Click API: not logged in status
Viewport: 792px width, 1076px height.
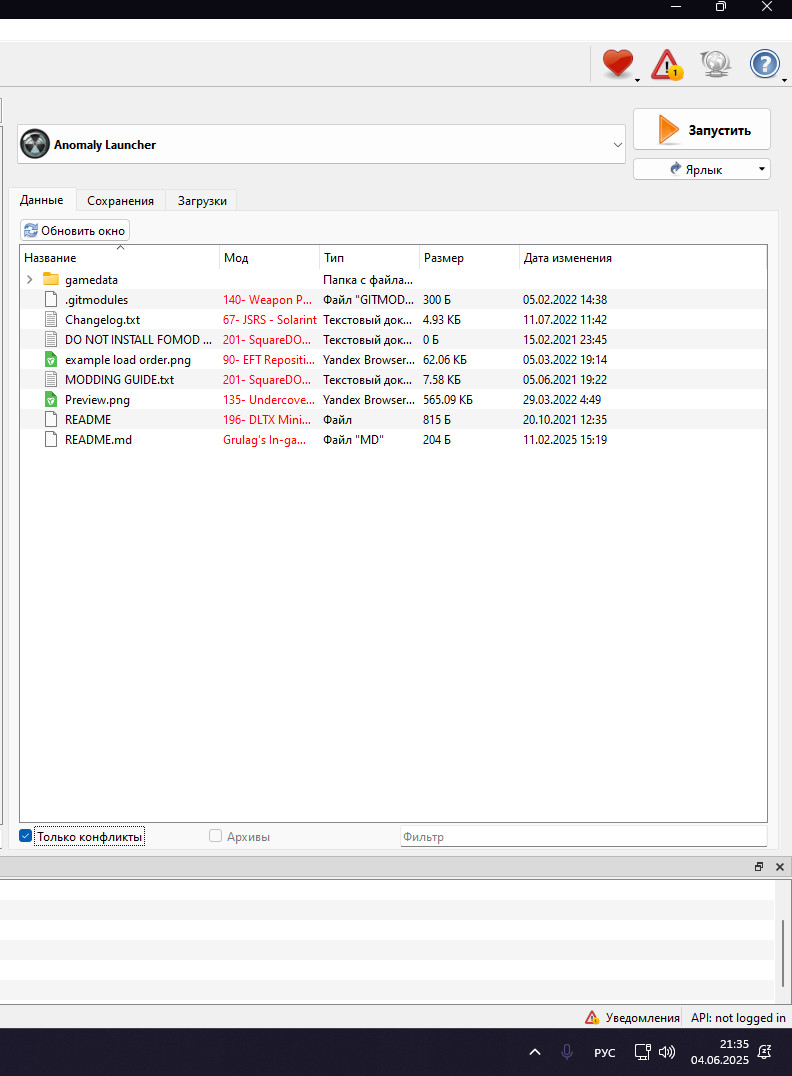point(738,1018)
